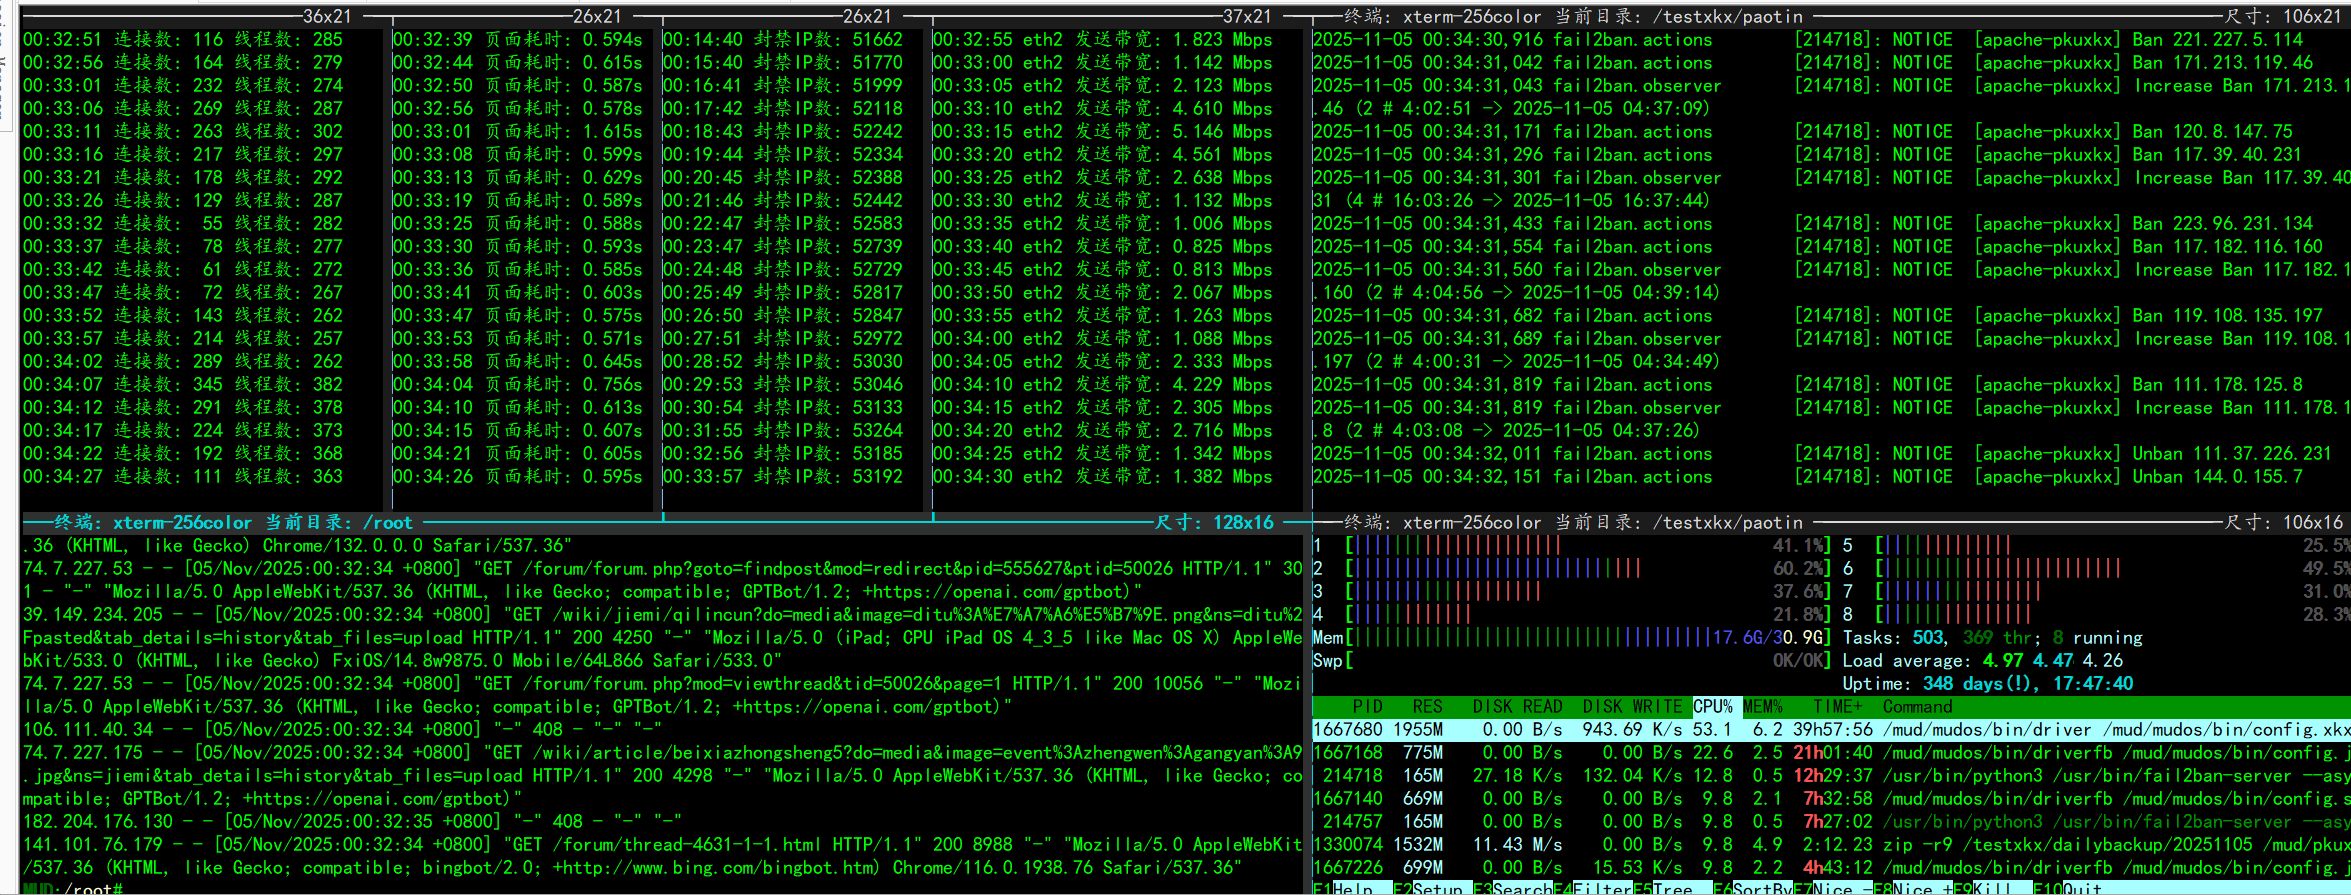Viewport: 2351px width, 895px height.
Task: Click the highlighted CPU% column header
Action: tap(1712, 707)
